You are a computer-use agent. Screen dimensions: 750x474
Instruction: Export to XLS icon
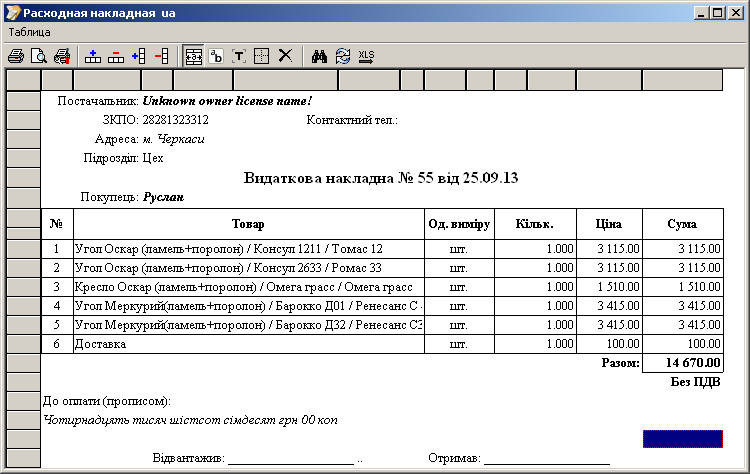pos(366,56)
